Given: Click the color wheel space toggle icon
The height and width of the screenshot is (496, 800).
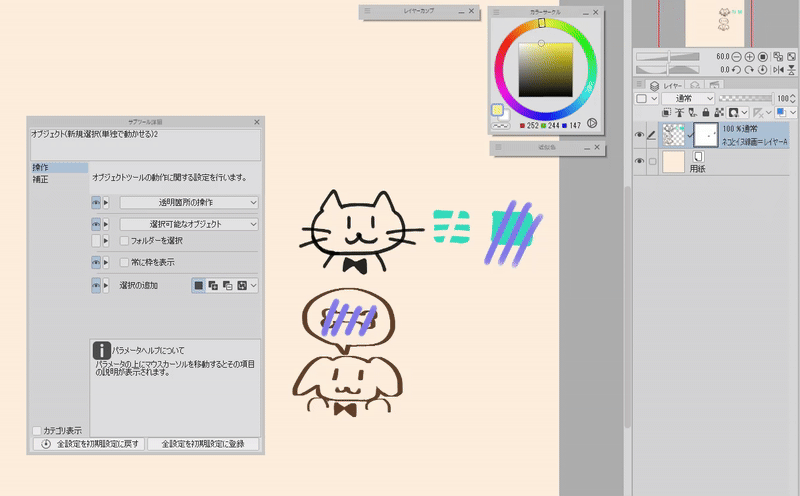Looking at the screenshot, I should point(592,123).
